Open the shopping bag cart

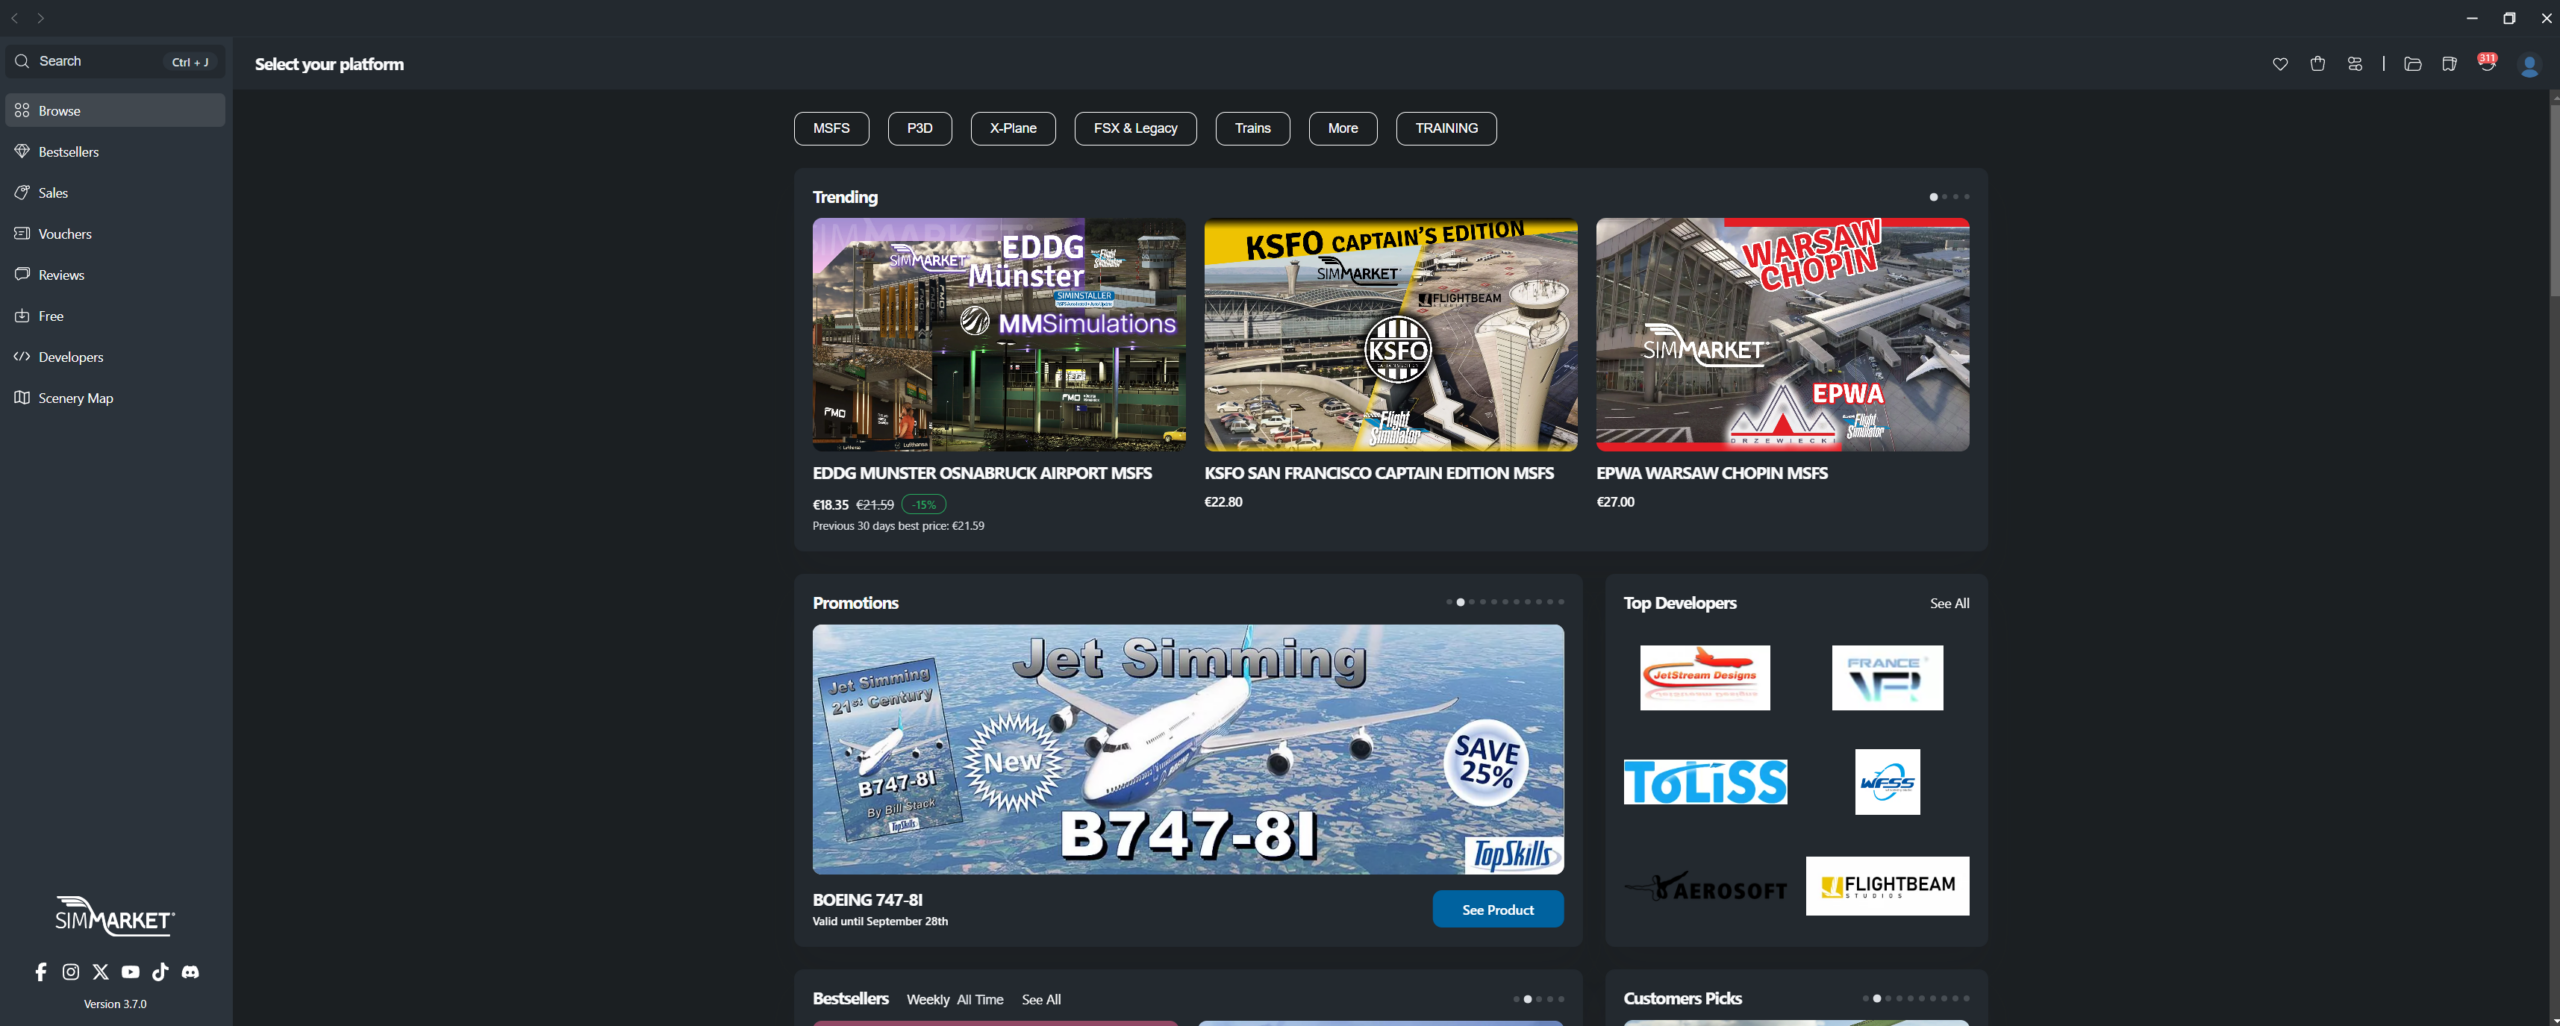(2317, 64)
